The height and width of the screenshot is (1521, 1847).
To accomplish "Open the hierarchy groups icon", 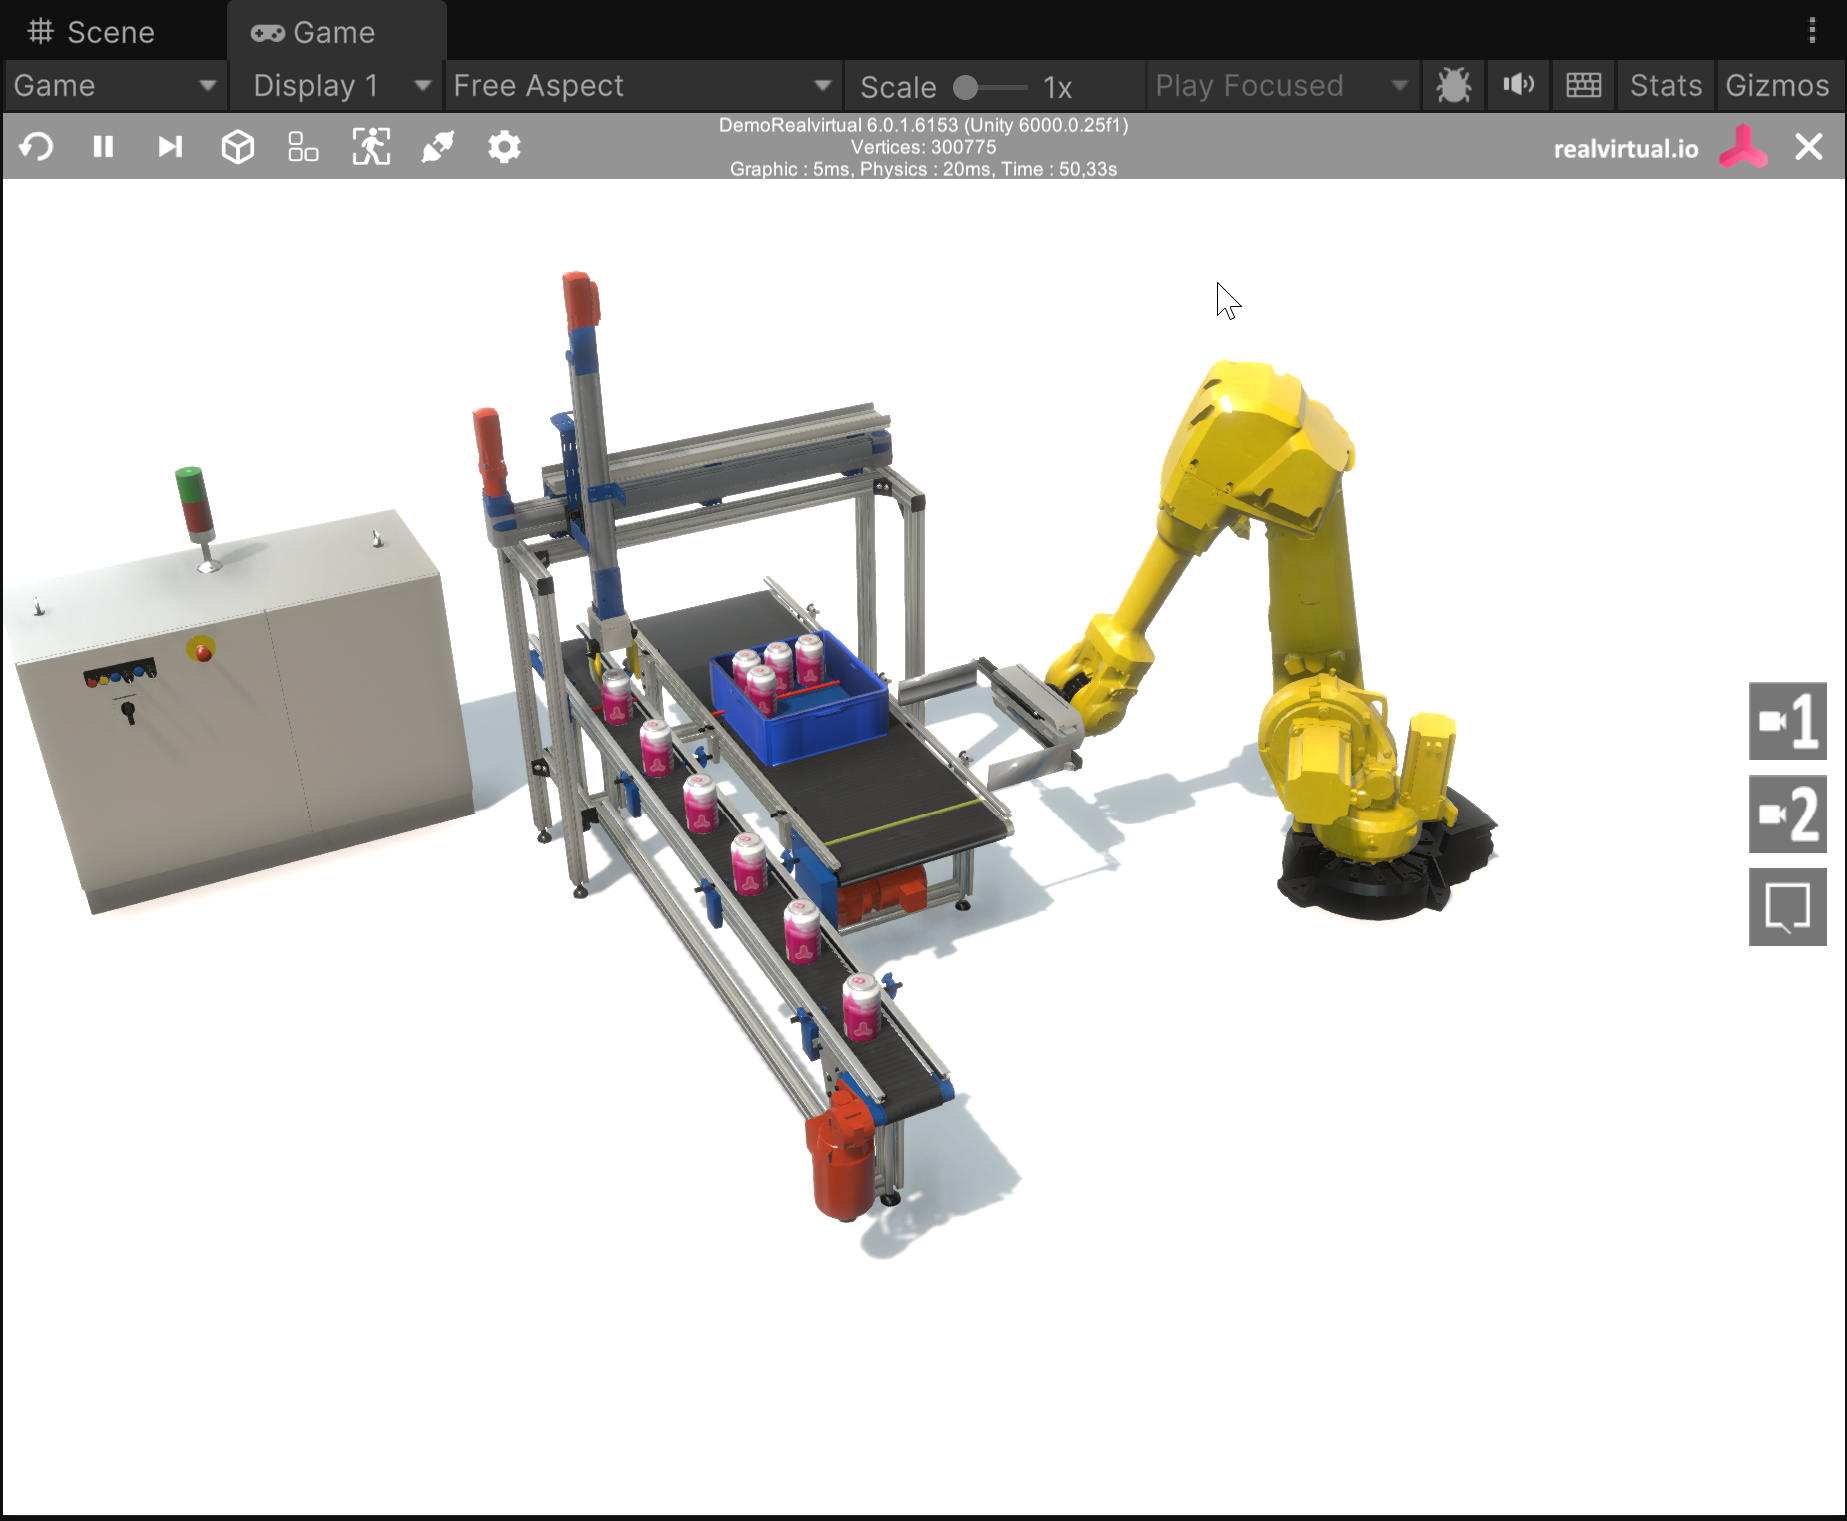I will [x=303, y=147].
